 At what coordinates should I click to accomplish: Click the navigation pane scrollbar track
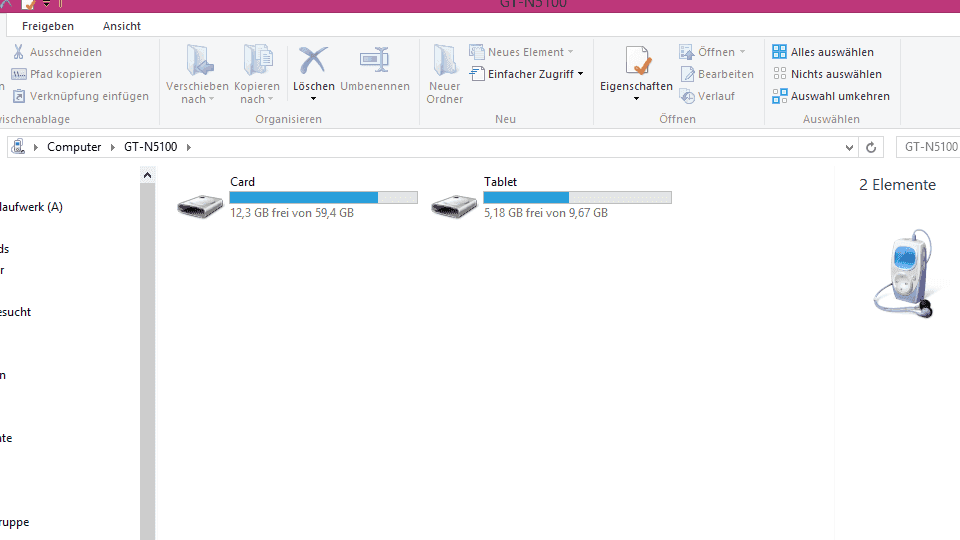(x=147, y=361)
